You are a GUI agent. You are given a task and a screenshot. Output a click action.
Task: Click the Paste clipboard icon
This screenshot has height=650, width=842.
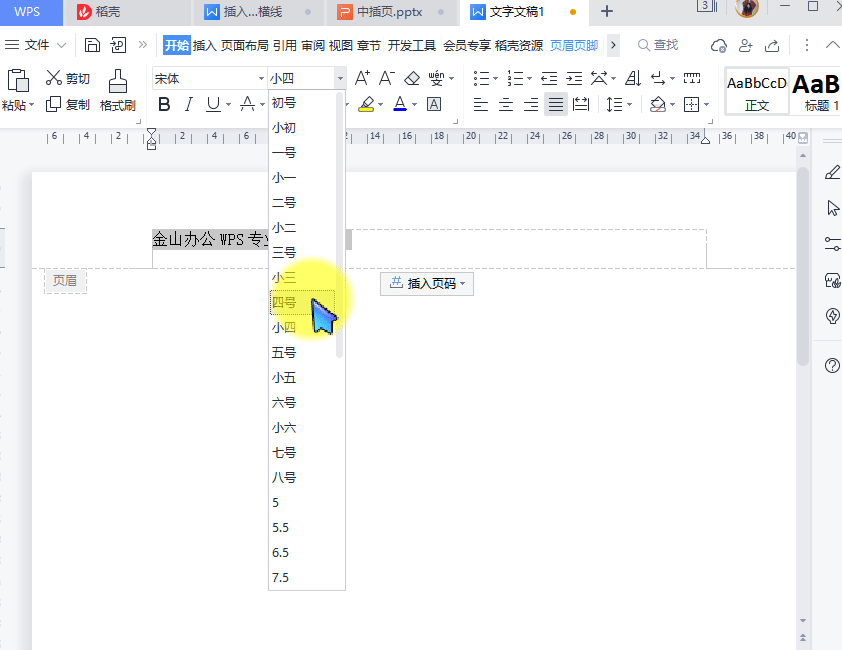[18, 81]
